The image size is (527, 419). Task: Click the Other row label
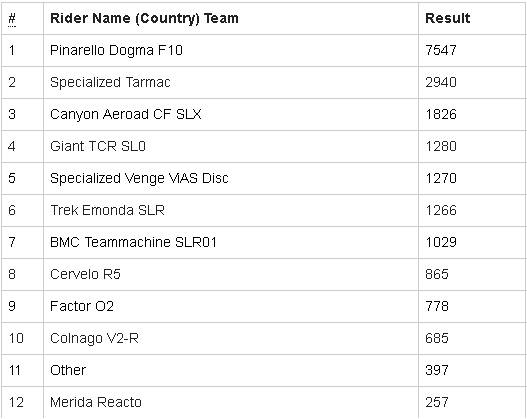(x=68, y=370)
